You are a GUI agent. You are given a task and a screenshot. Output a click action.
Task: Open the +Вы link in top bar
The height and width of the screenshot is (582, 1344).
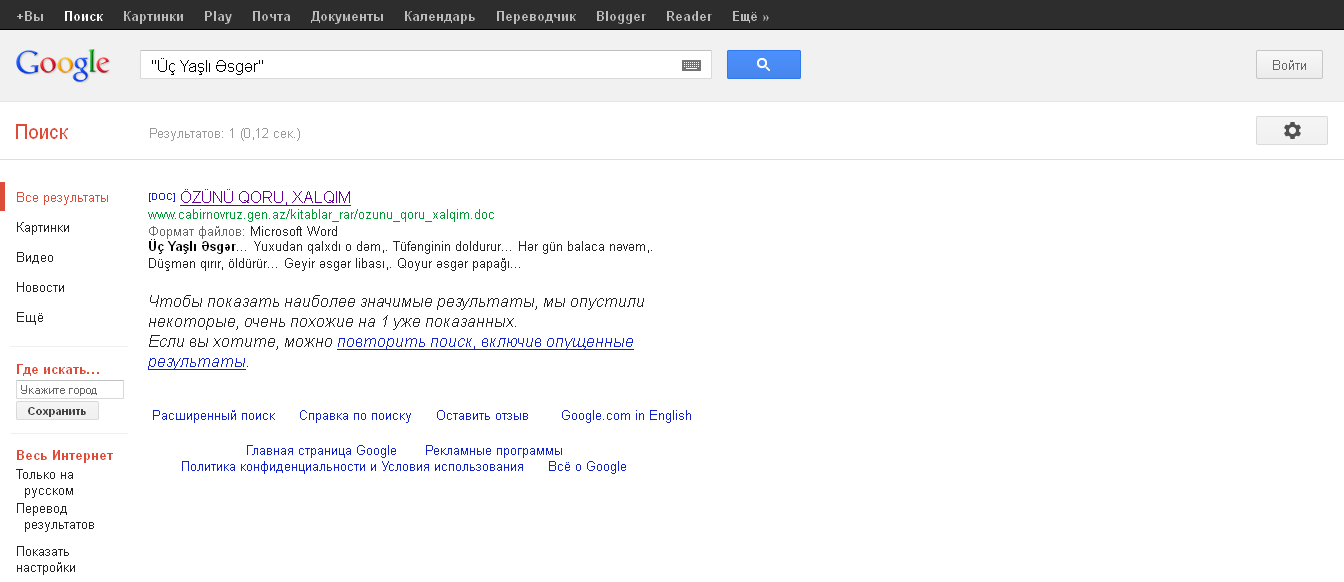(30, 17)
